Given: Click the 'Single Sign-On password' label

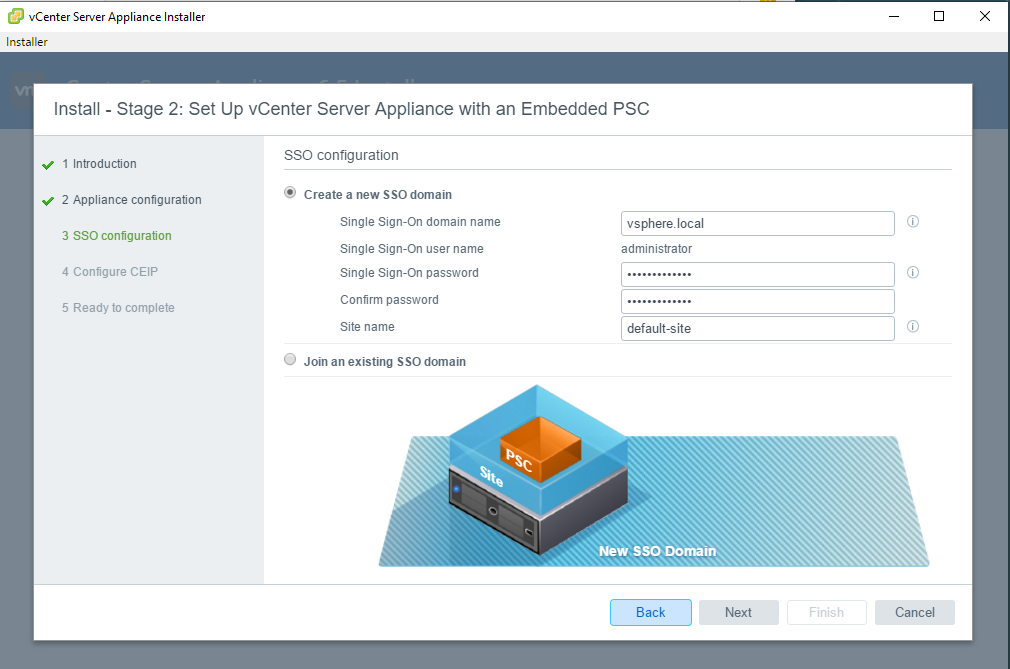Looking at the screenshot, I should coord(409,272).
